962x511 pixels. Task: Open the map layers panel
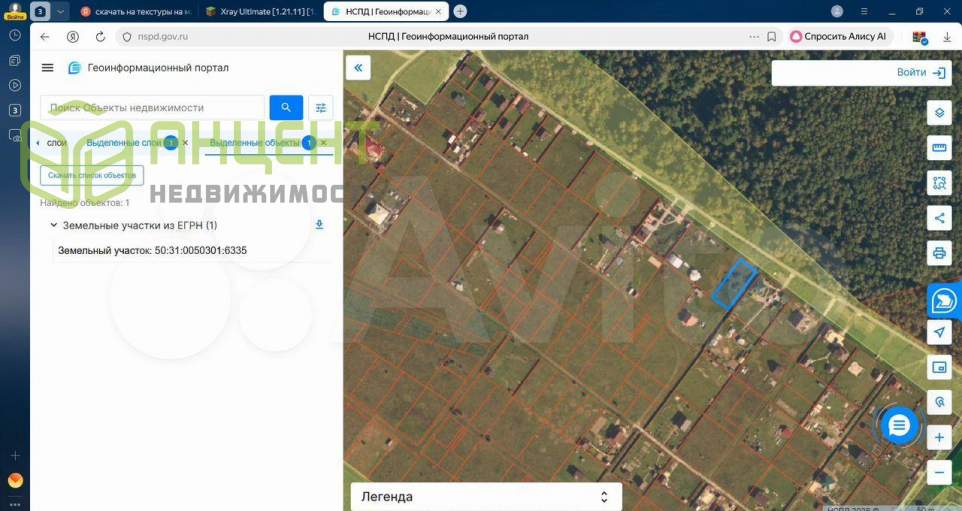[939, 112]
